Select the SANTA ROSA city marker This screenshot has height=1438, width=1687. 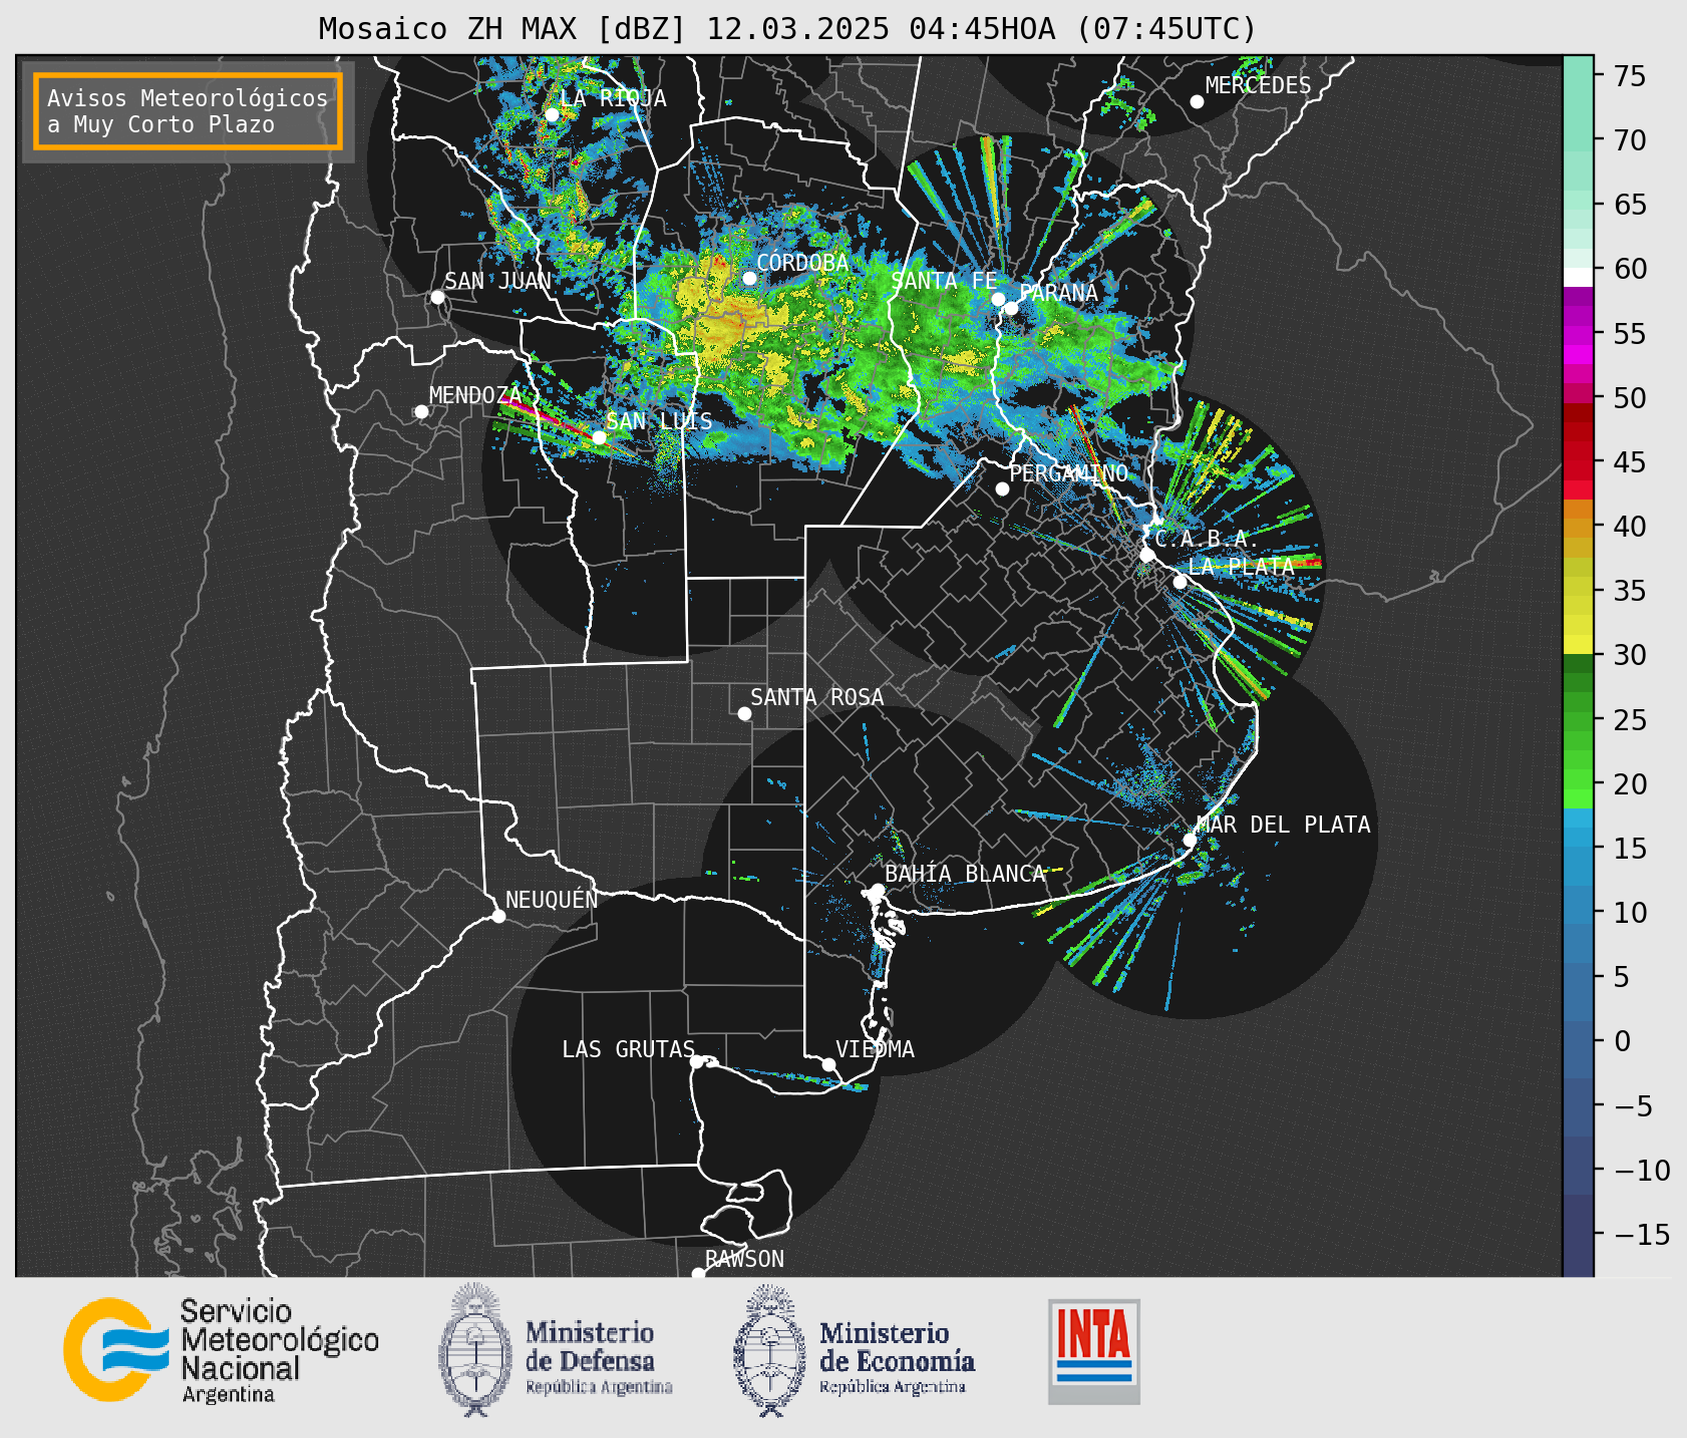[744, 713]
